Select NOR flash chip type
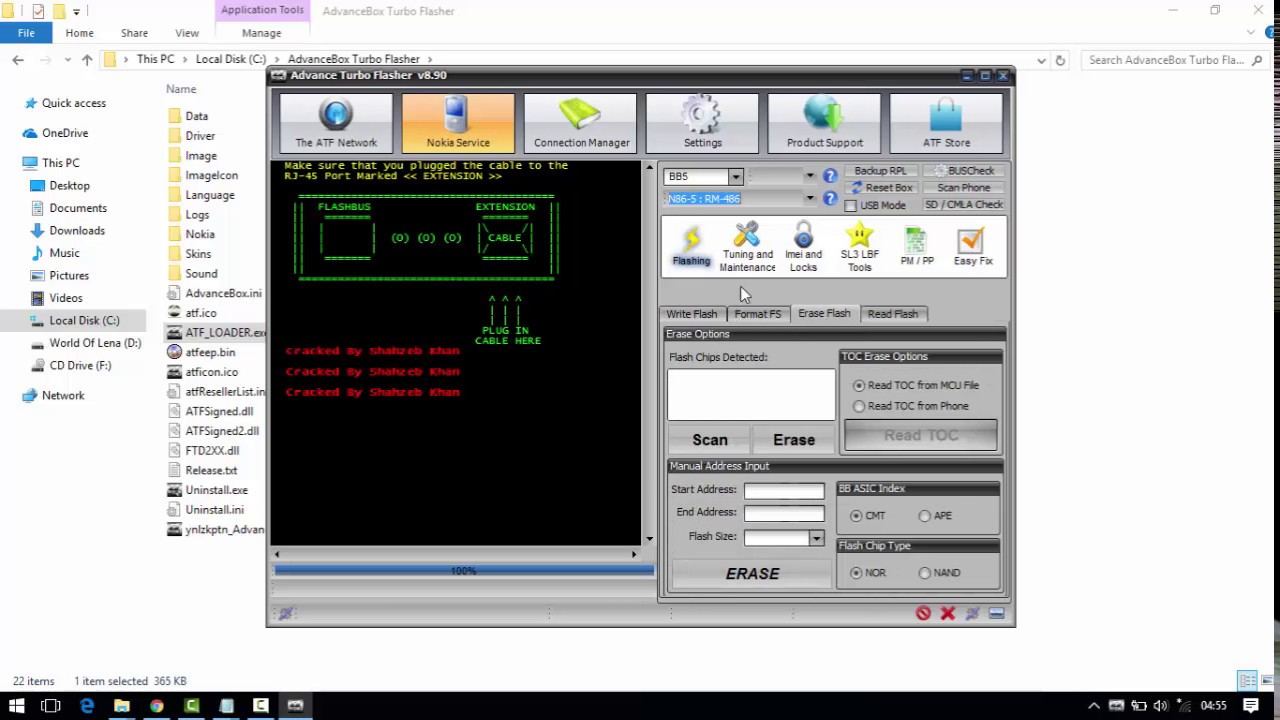 click(856, 573)
